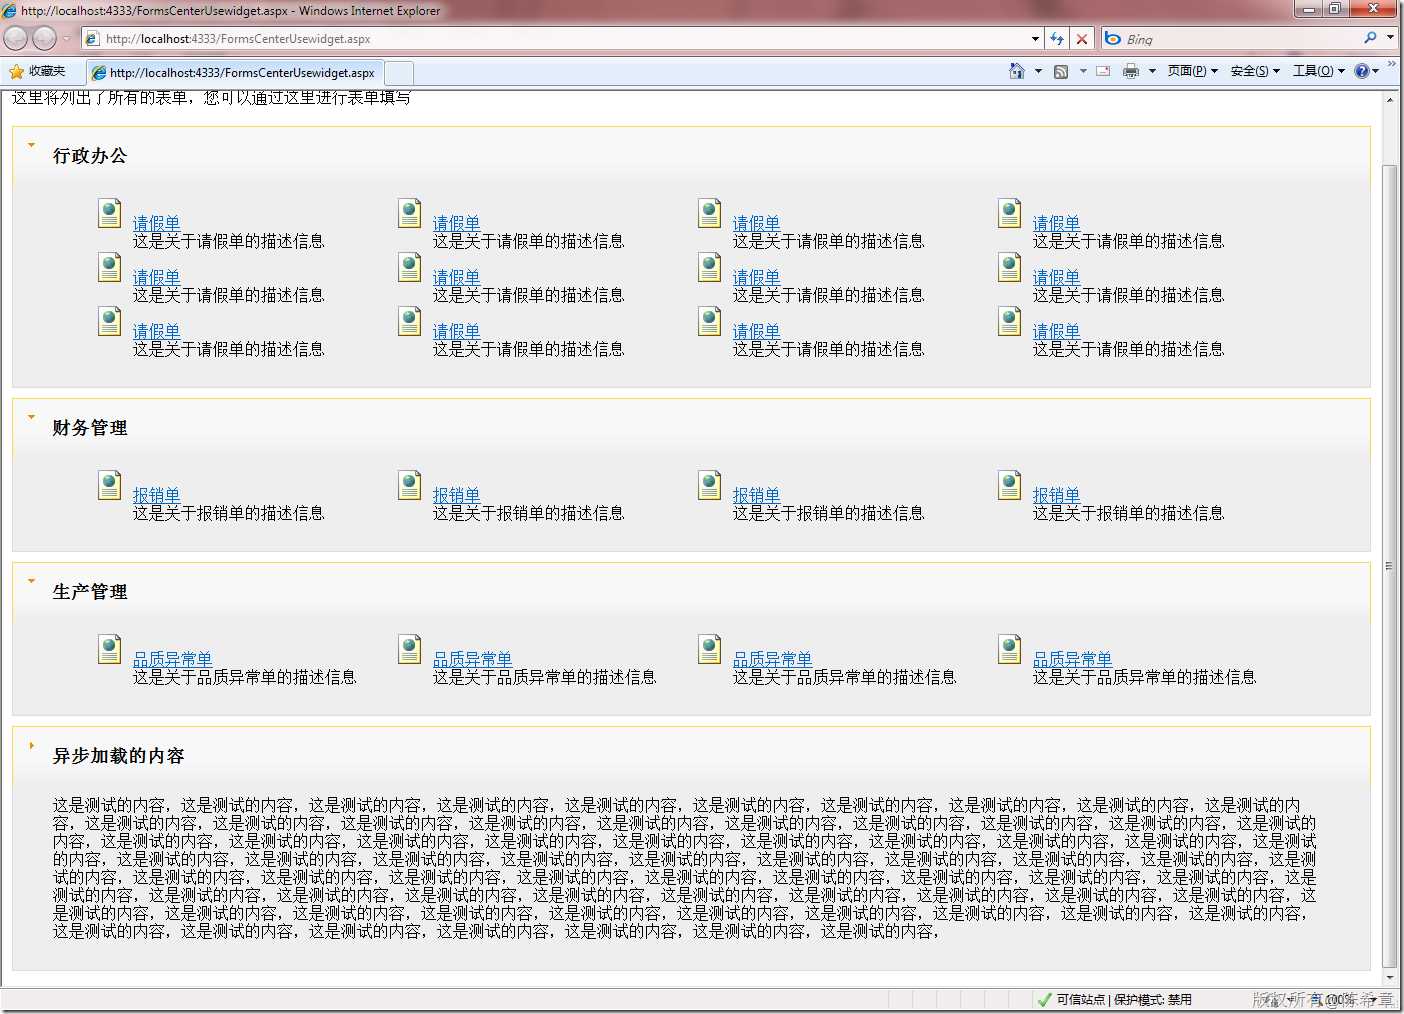Click the 行政办公 section heading

[x=90, y=155]
